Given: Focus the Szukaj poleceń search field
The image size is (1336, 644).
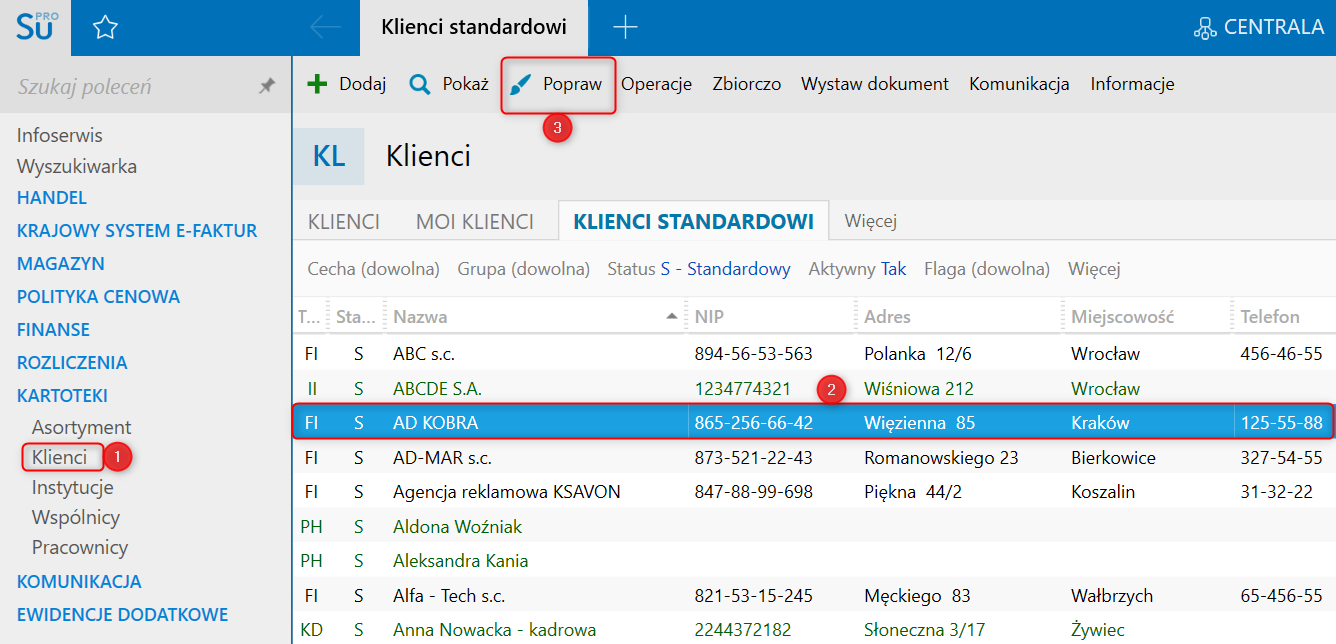Looking at the screenshot, I should click(130, 87).
